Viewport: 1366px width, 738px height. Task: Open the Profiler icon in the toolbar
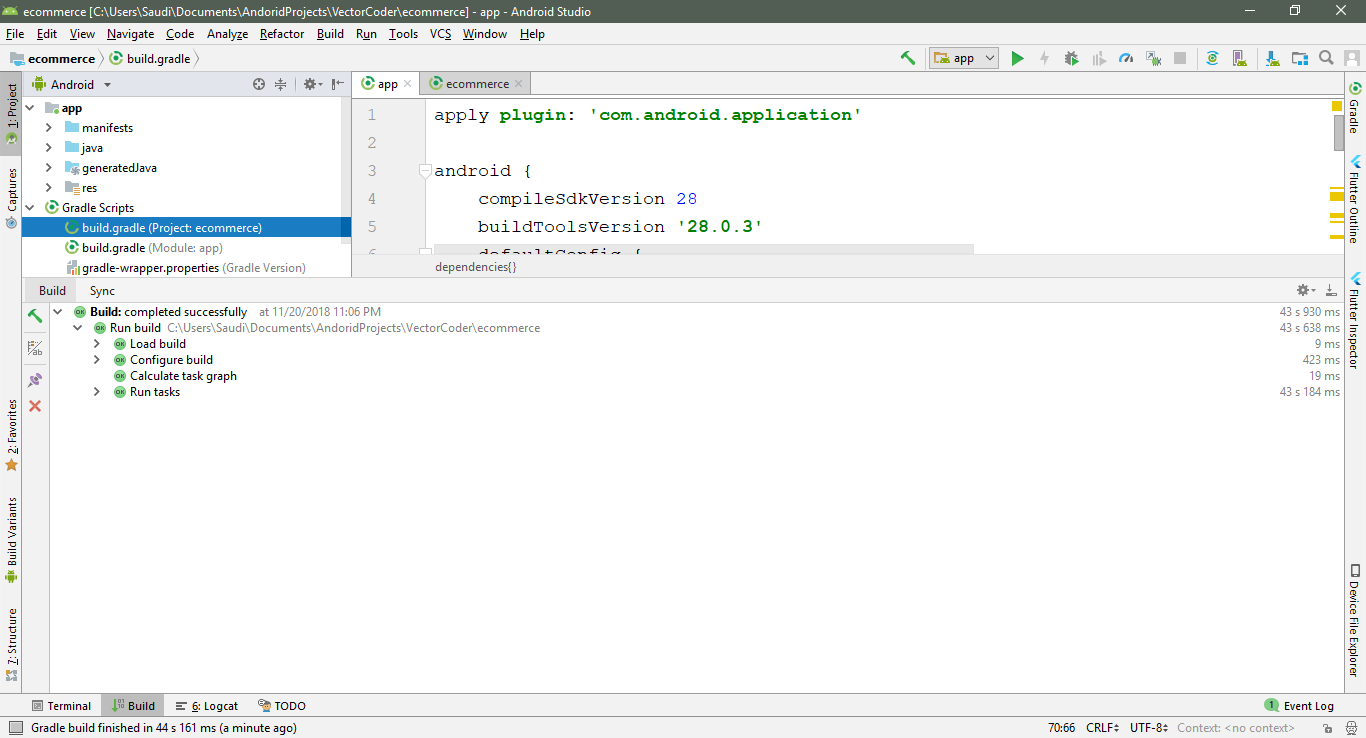click(1125, 58)
